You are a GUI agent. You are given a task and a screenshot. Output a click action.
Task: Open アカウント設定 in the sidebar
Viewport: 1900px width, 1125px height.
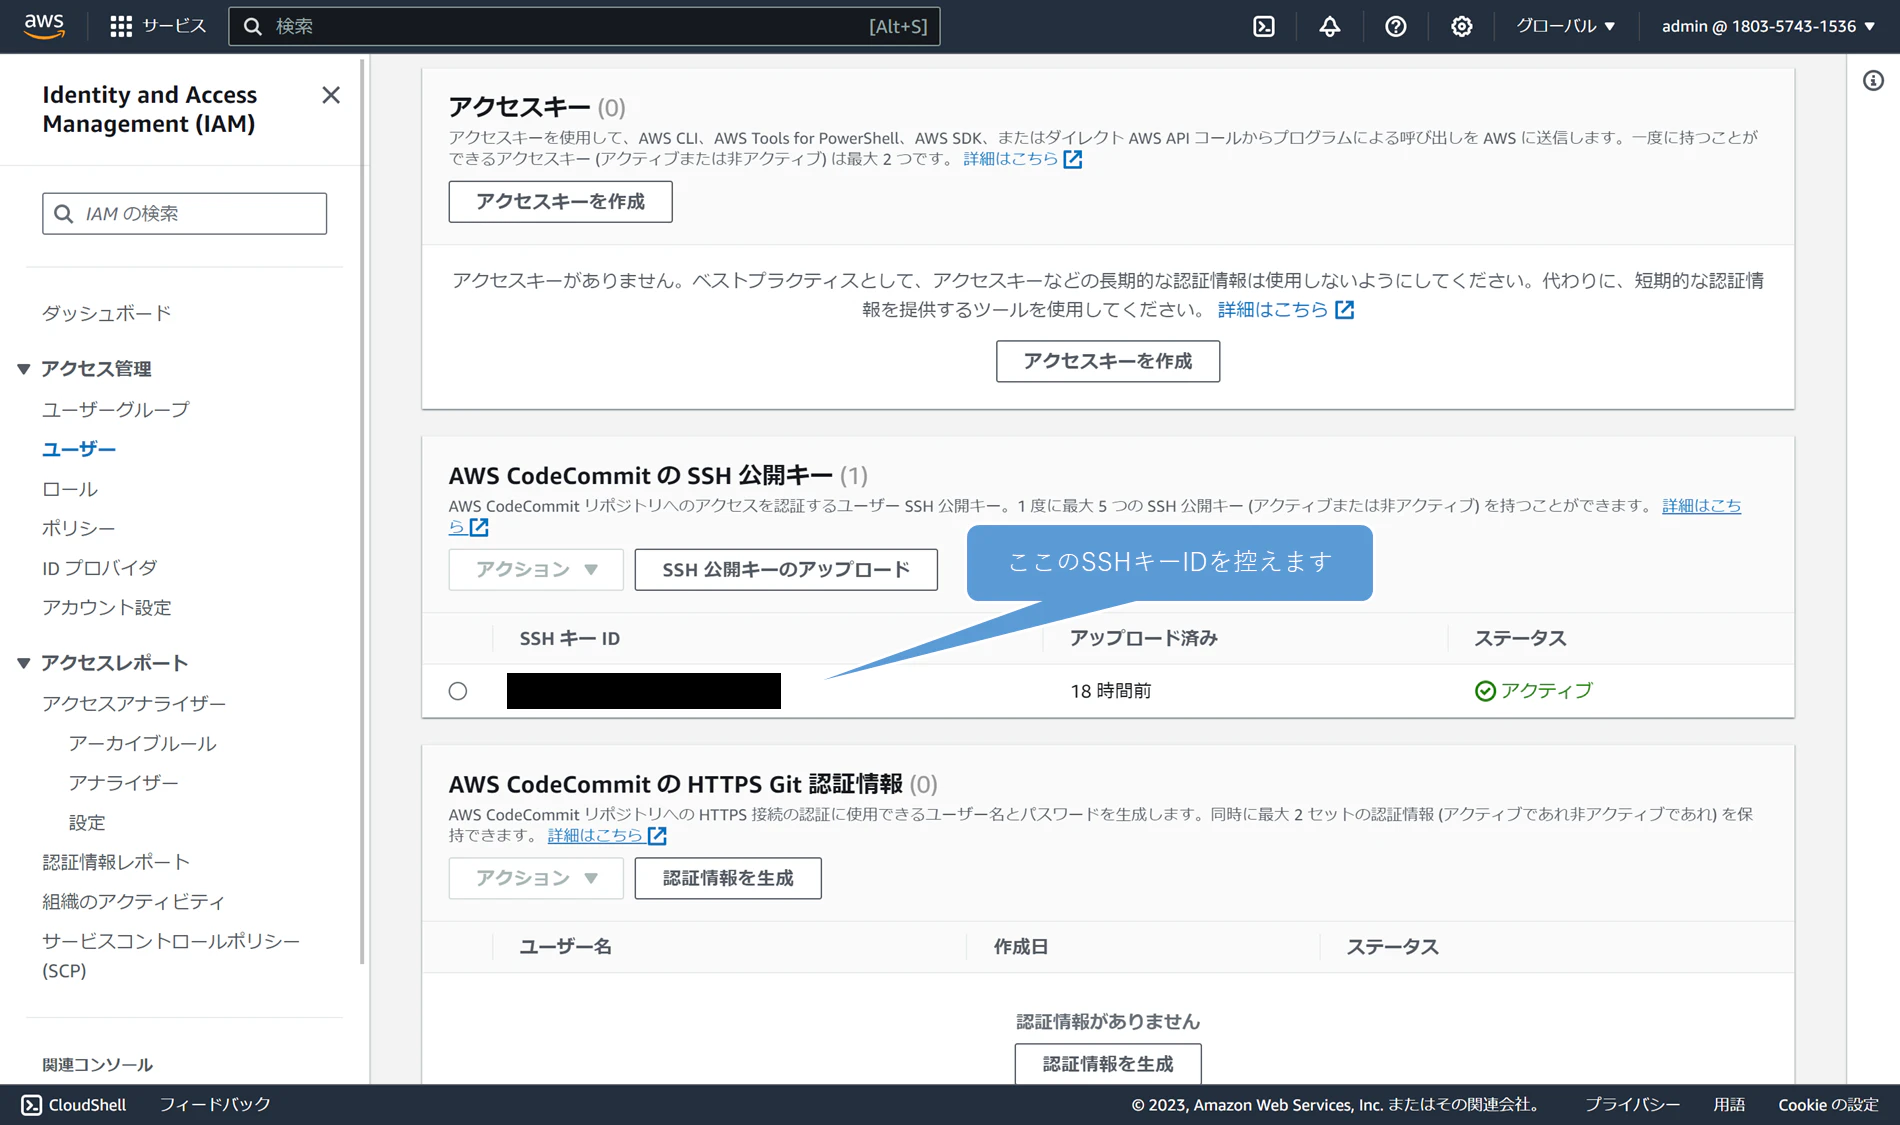[107, 608]
